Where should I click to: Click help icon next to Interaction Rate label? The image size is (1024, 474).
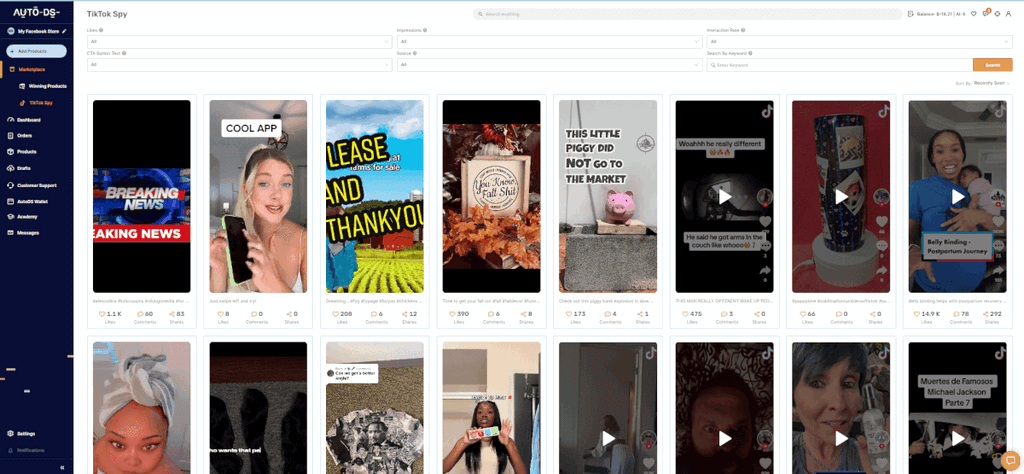[743, 30]
